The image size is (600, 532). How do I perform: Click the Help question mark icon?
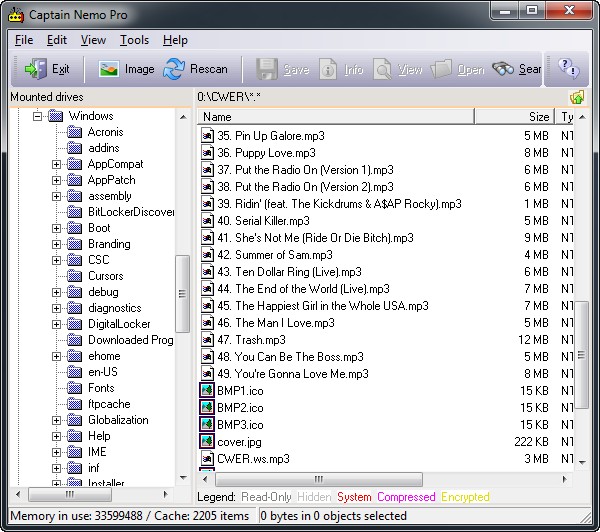point(568,69)
